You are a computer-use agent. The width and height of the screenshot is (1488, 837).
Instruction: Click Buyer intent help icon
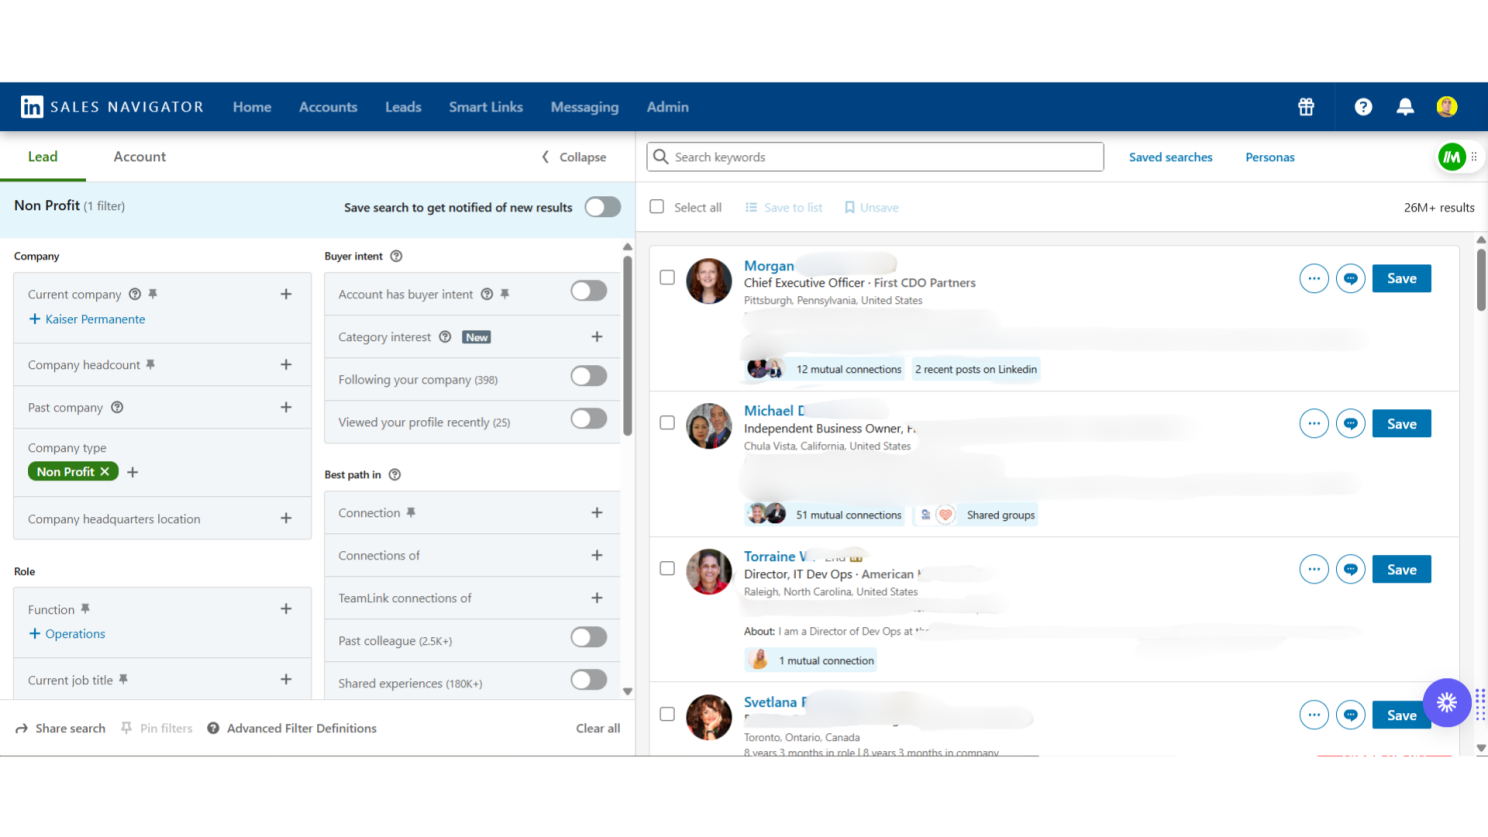tap(396, 256)
